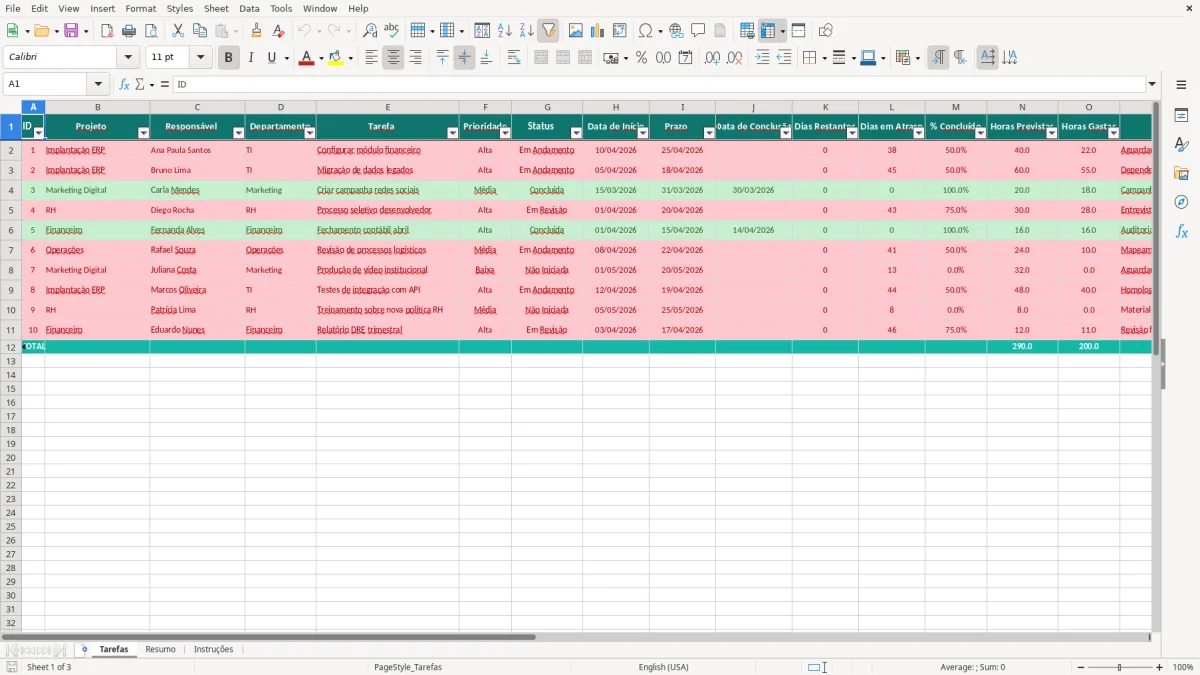
Task: Open the sidebar Navigator panel
Action: tap(1181, 202)
